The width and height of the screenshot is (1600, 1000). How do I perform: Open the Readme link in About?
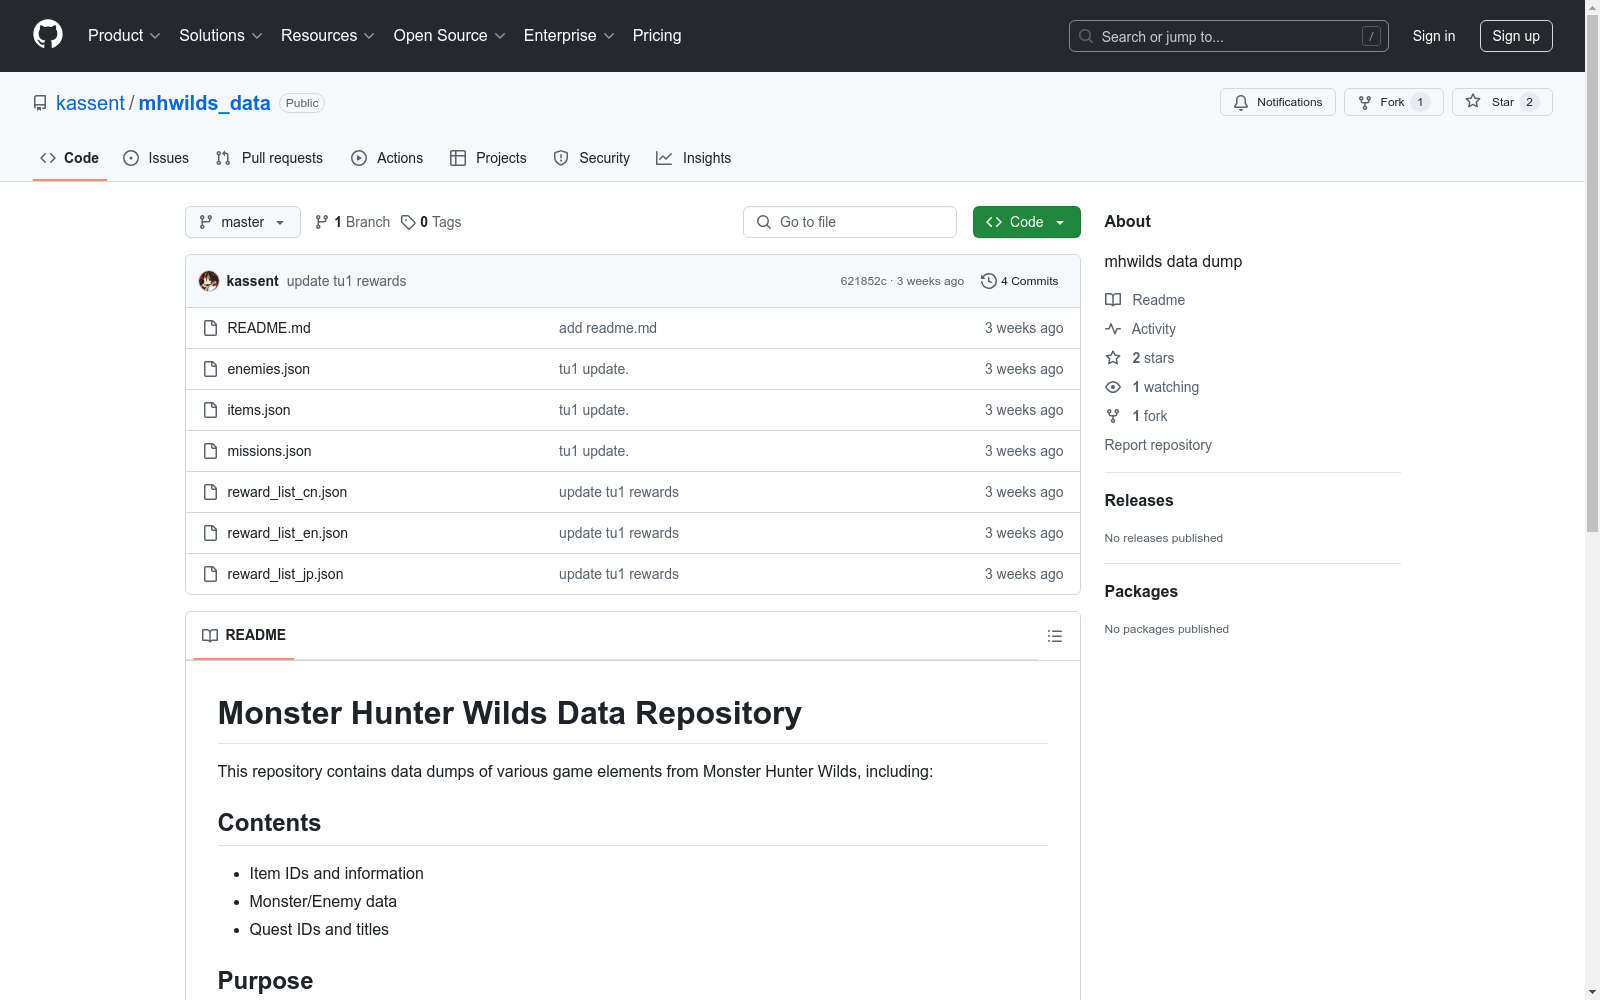coord(1145,300)
